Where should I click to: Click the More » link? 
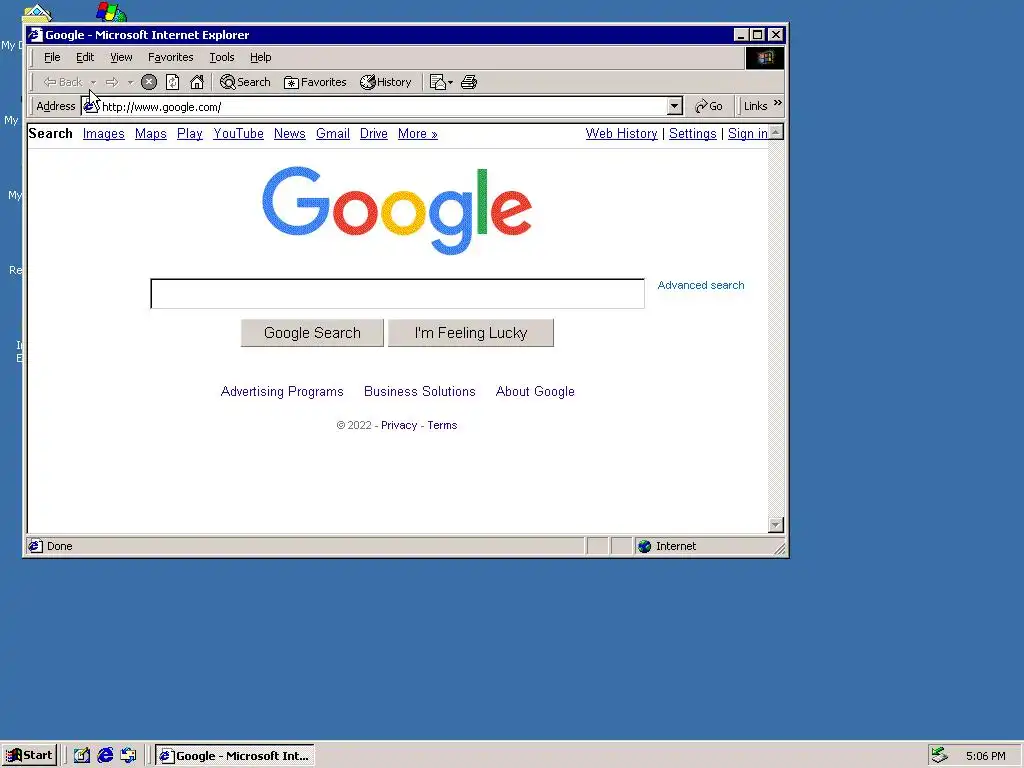pyautogui.click(x=417, y=134)
